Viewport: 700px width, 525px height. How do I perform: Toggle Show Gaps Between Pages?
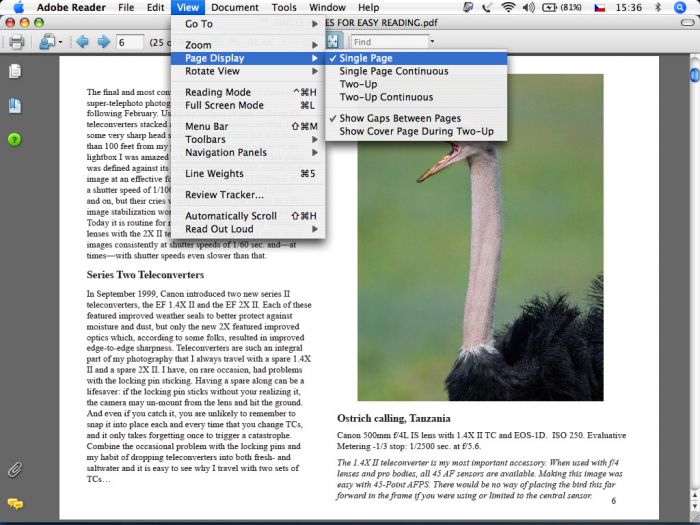400,118
